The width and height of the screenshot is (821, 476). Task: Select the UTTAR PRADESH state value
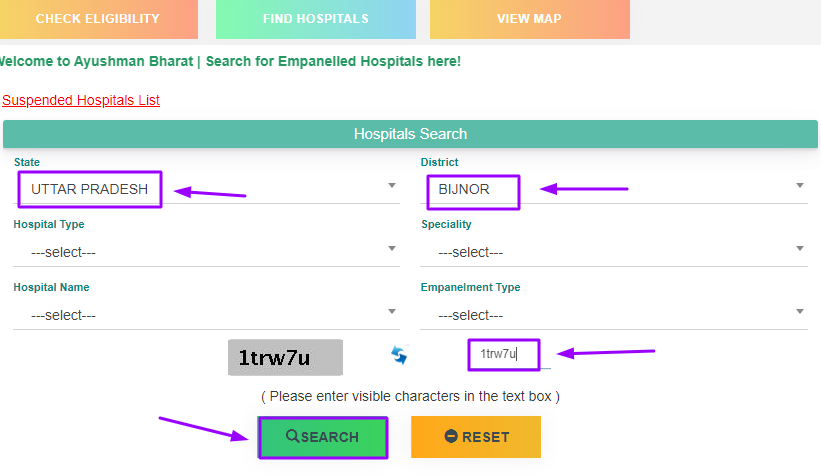click(x=90, y=189)
